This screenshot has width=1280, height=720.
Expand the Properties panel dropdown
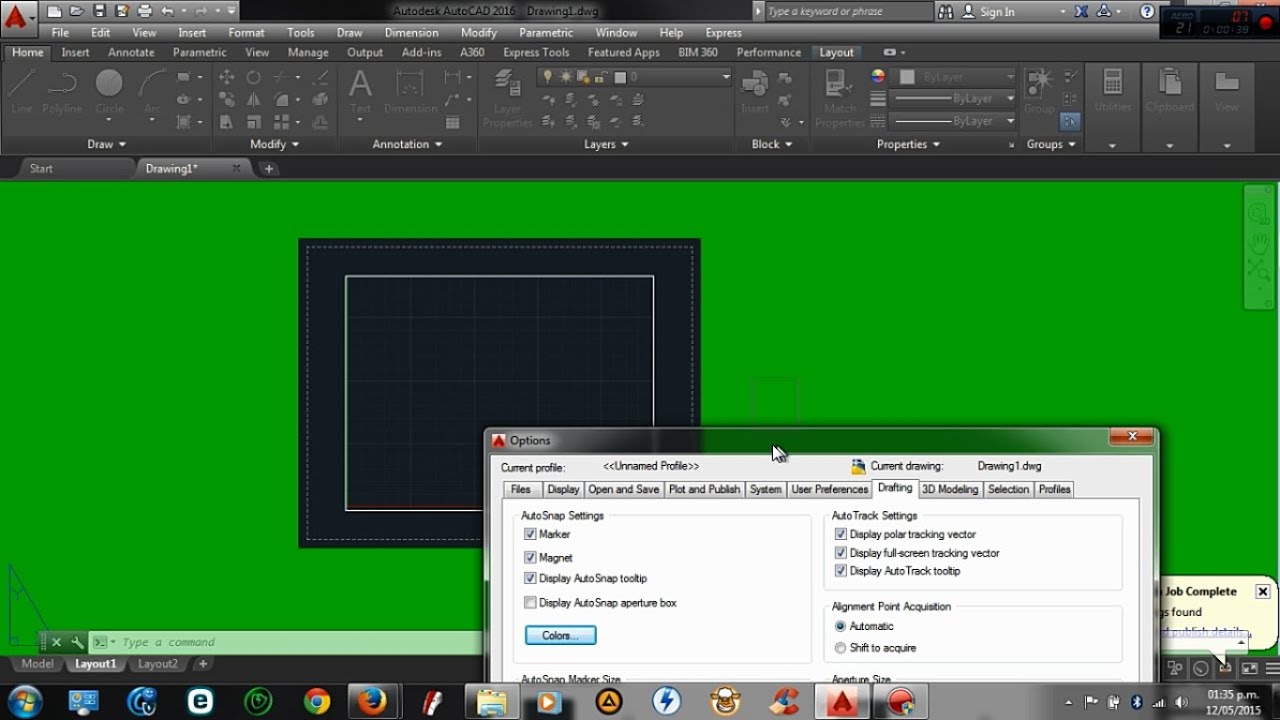point(908,144)
